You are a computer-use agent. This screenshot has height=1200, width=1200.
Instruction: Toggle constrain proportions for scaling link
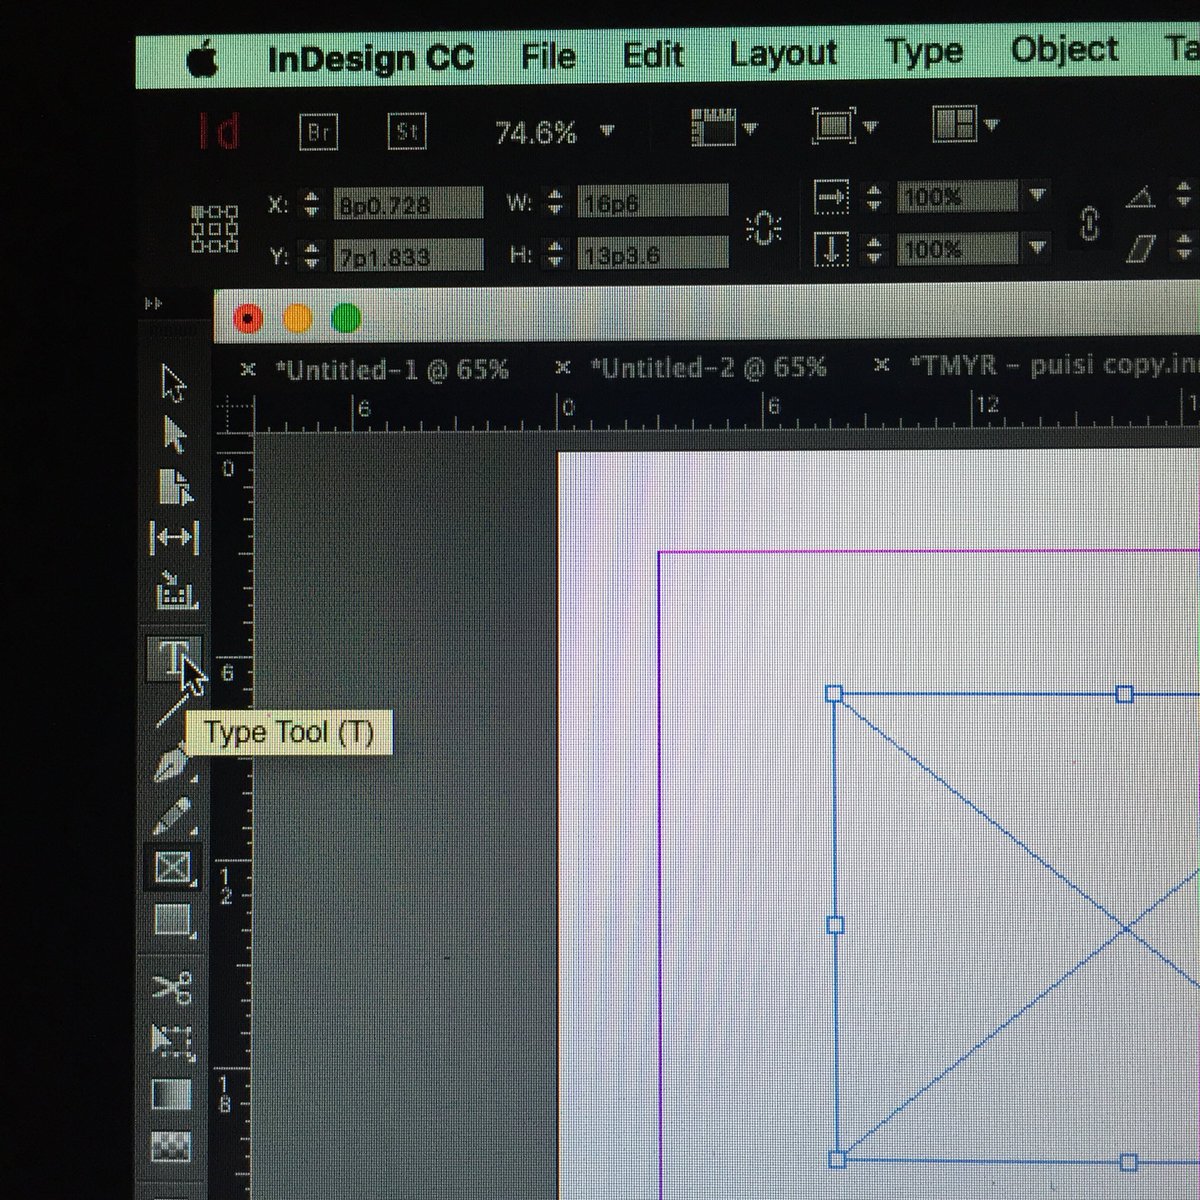pos(1090,224)
